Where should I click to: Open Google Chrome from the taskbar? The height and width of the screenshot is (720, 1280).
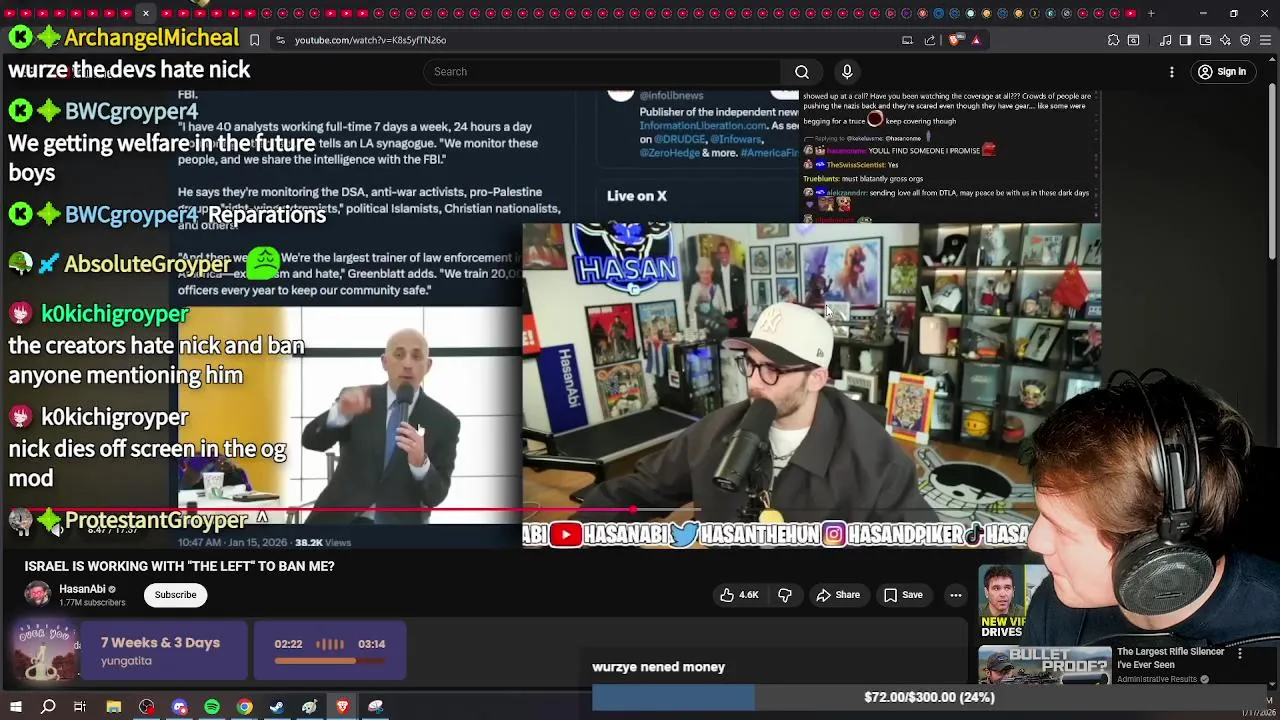pyautogui.click(x=244, y=707)
